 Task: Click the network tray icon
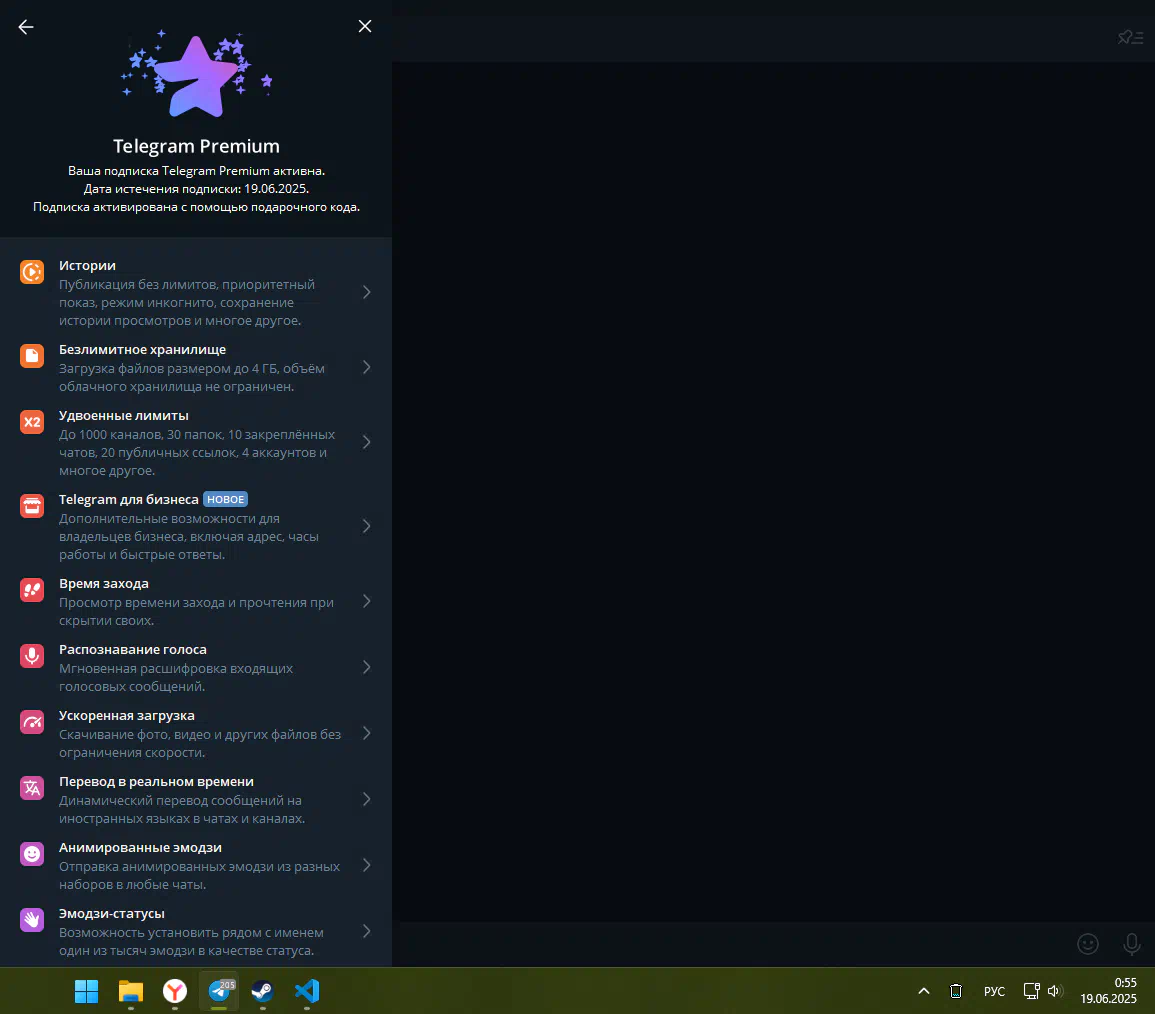coord(1031,991)
